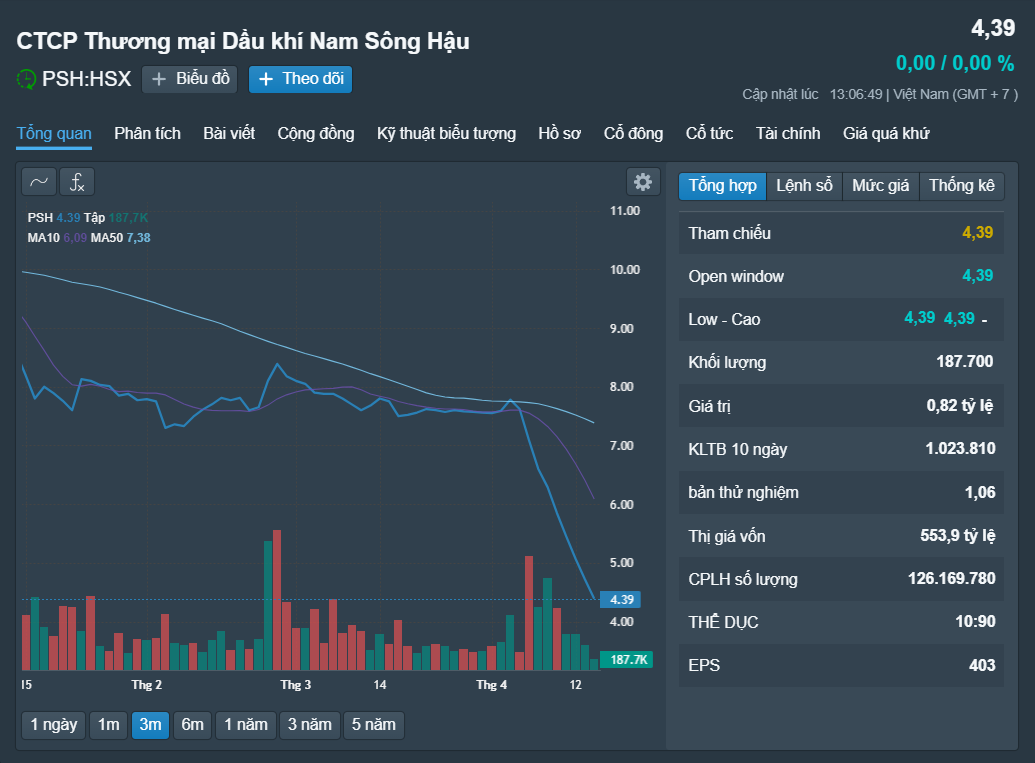Screen dimensions: 1035x763
Task: Open the Tài chính tab
Action: pyautogui.click(x=787, y=133)
